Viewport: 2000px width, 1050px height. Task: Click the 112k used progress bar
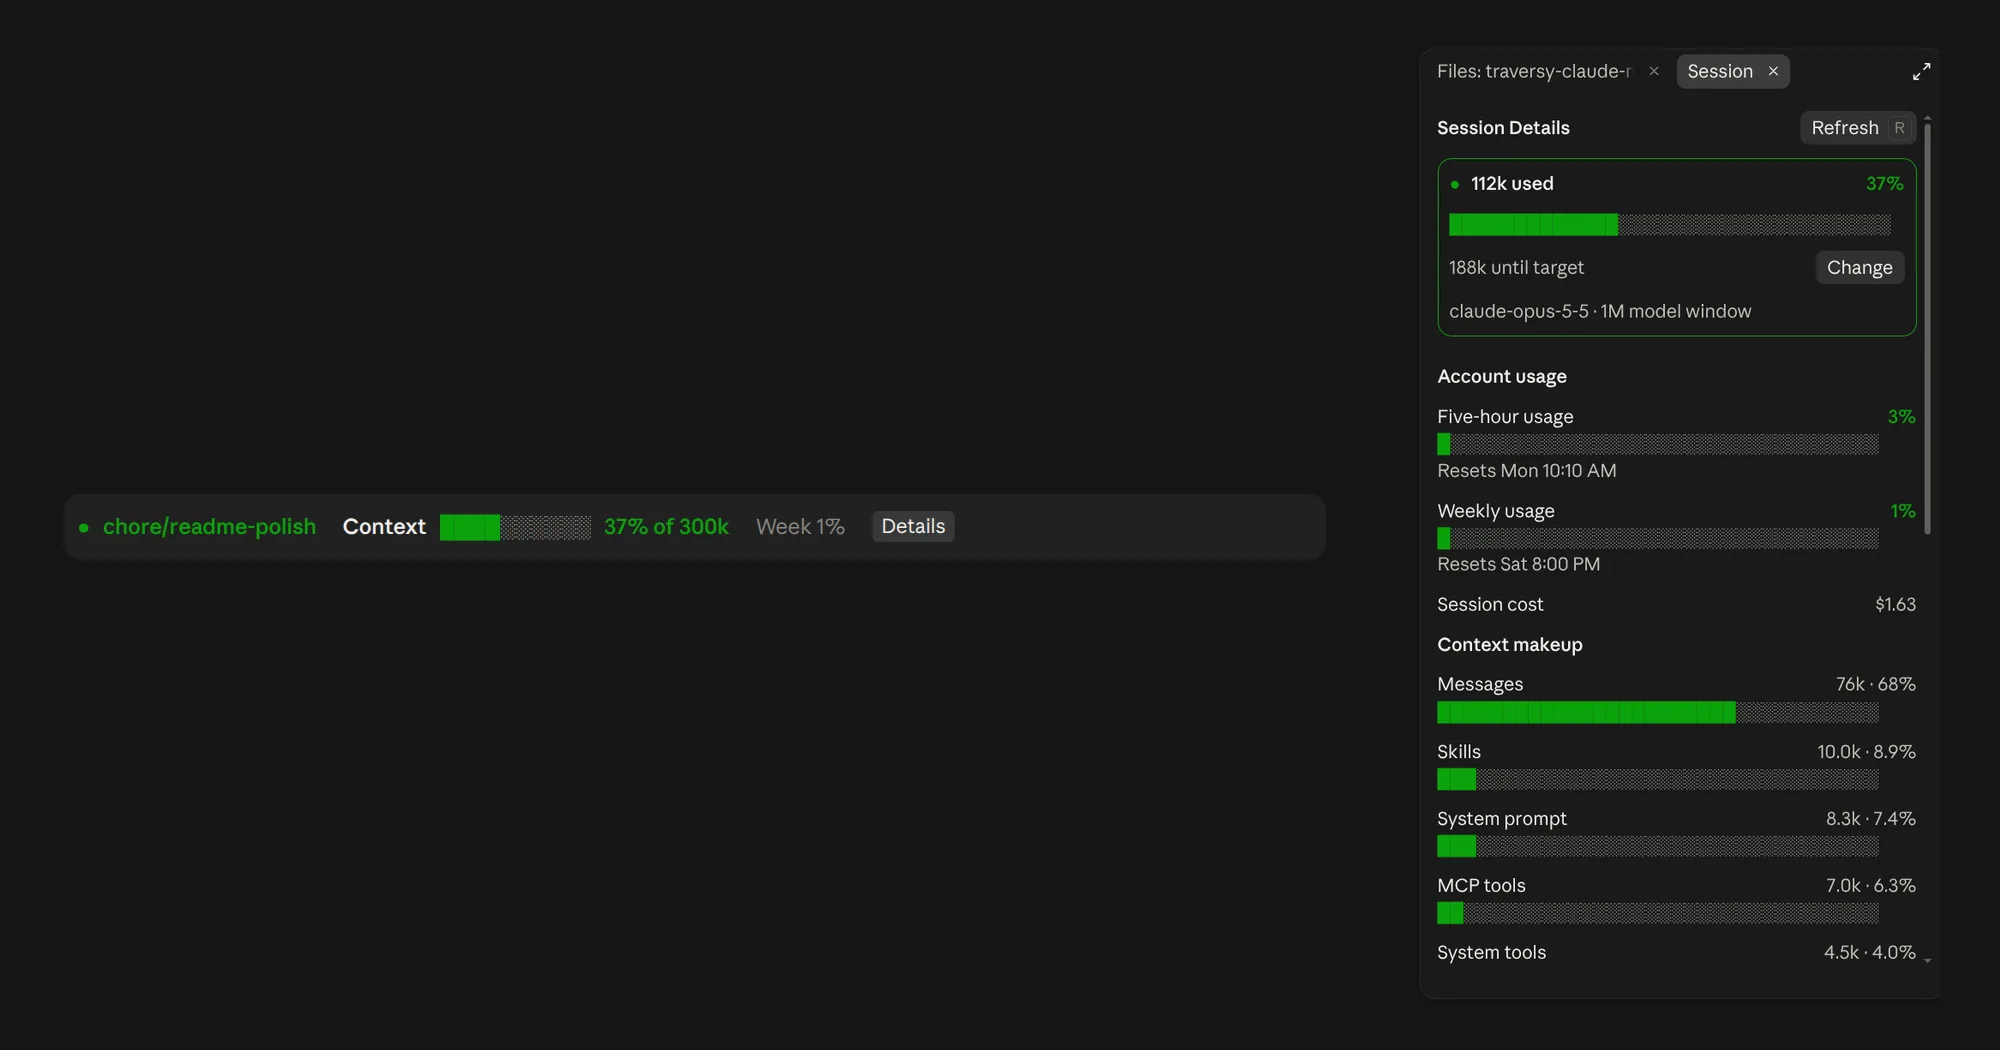[x=1670, y=225]
